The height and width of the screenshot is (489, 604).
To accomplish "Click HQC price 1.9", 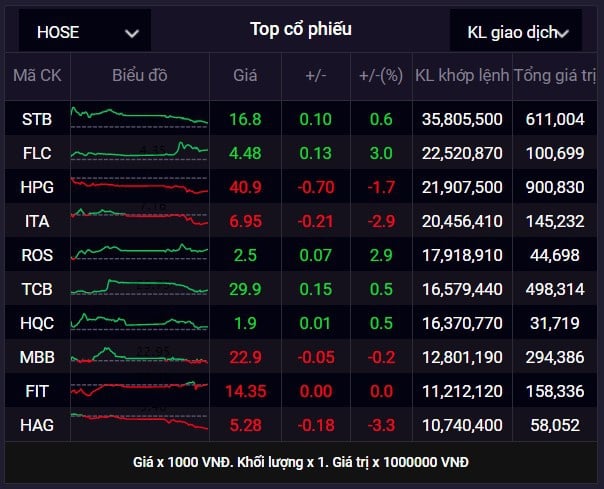I will (245, 323).
